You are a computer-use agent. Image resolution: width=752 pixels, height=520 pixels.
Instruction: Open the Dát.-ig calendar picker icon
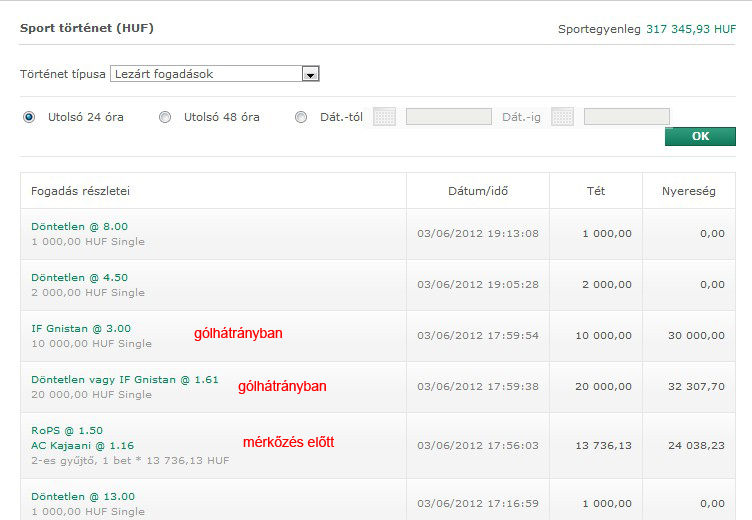pos(562,117)
